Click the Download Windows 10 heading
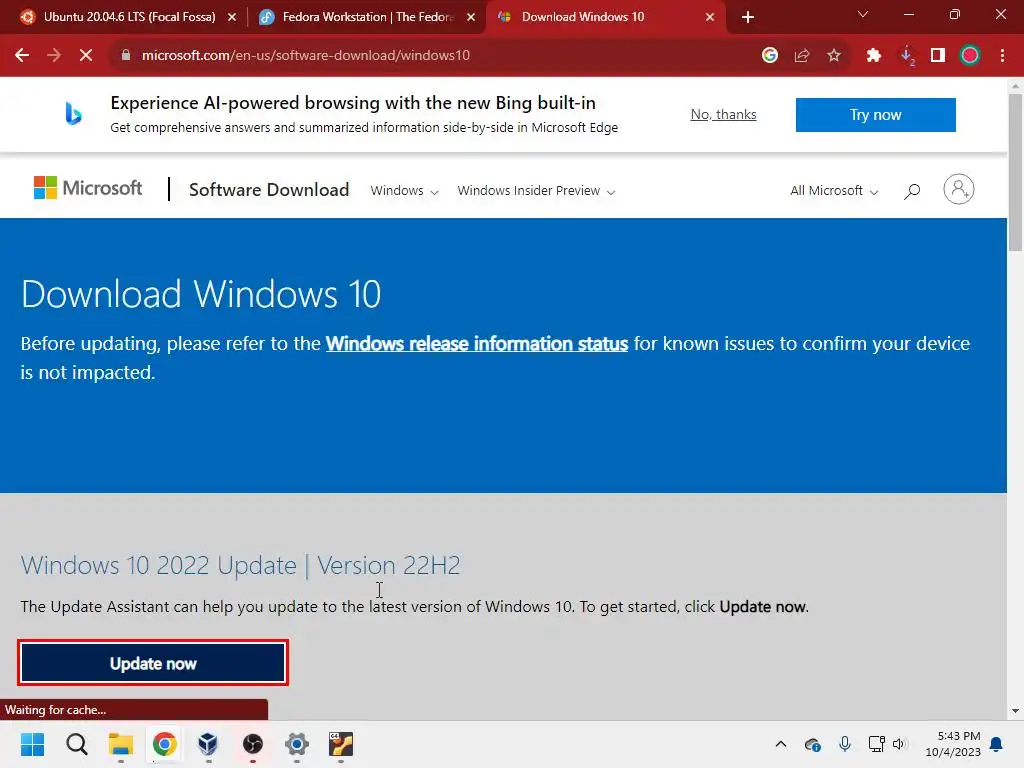Viewport: 1024px width, 768px height. click(201, 294)
